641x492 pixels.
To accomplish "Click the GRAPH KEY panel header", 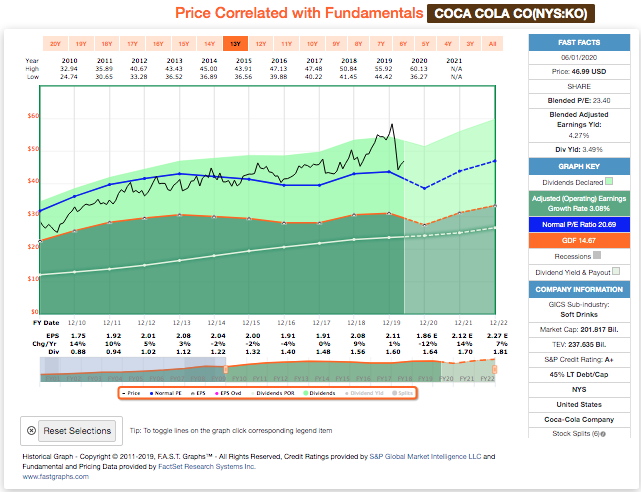I will (579, 166).
